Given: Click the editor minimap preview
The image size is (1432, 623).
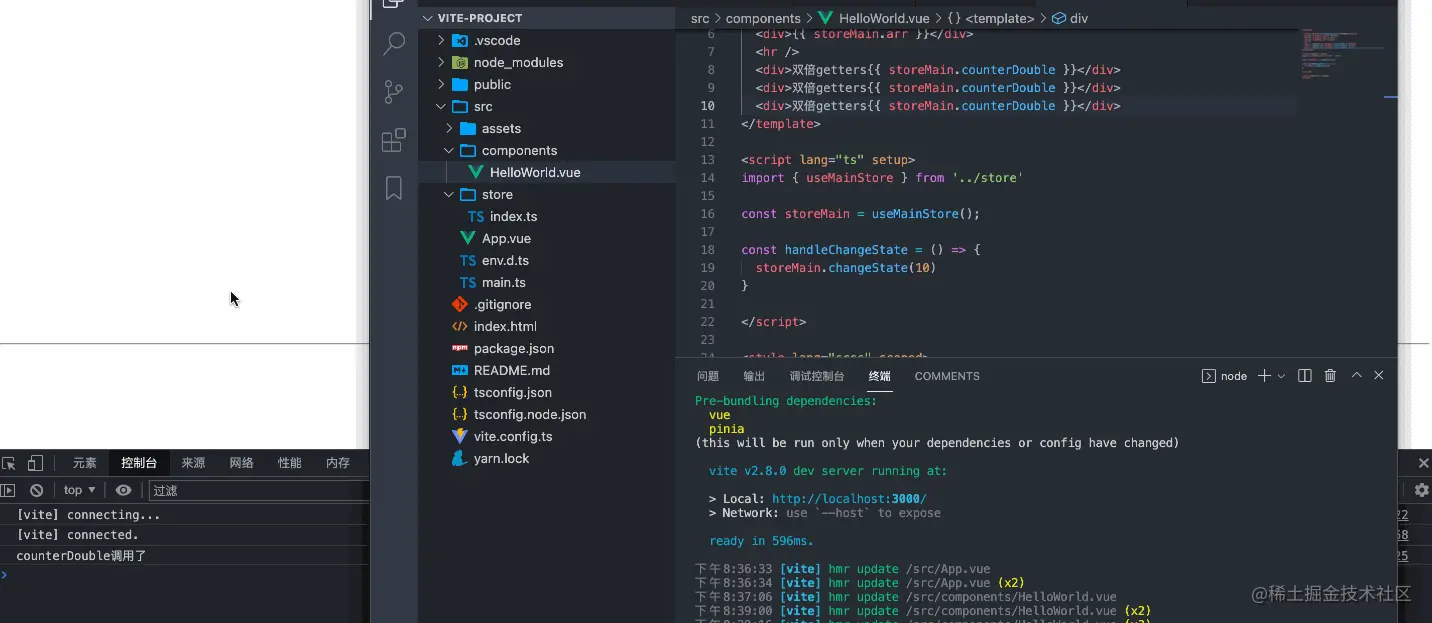Looking at the screenshot, I should tap(1342, 55).
